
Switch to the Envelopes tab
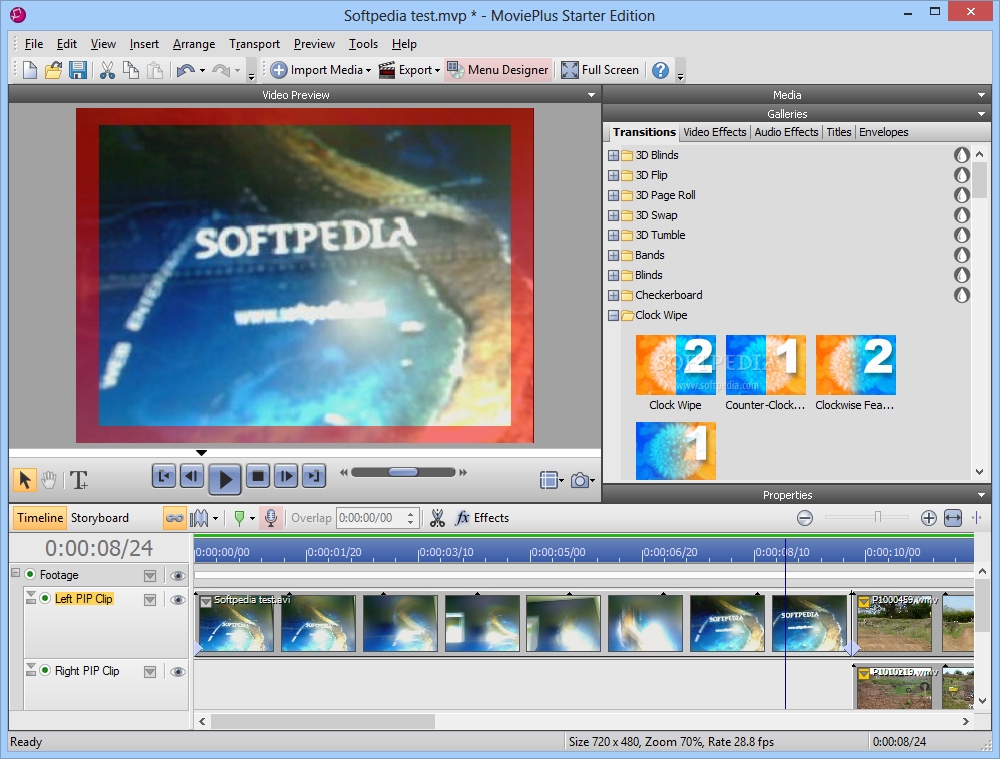[x=883, y=132]
